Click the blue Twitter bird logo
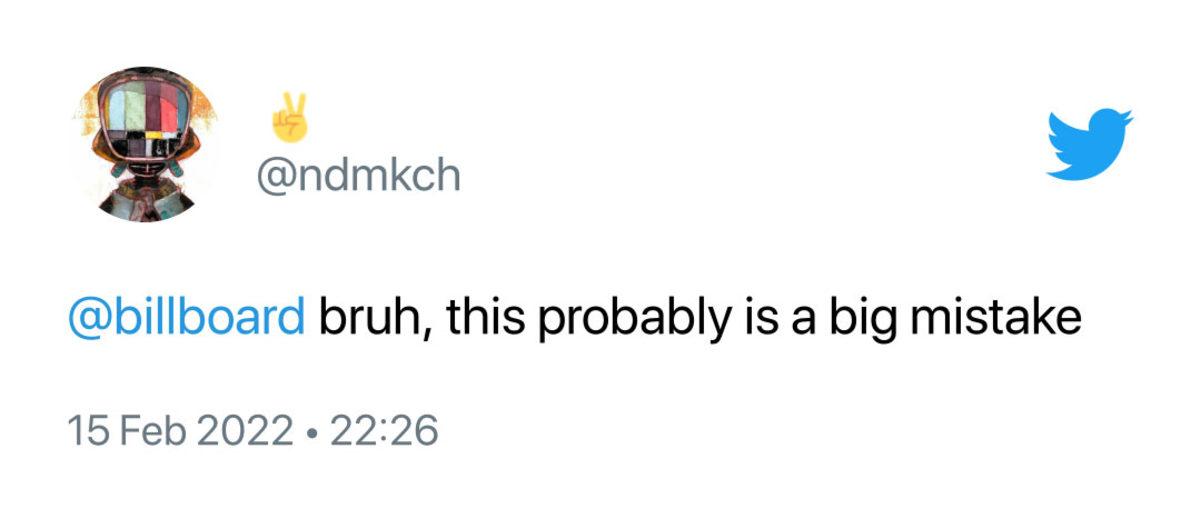Screen dimensions: 1200x518 pos(1090,145)
